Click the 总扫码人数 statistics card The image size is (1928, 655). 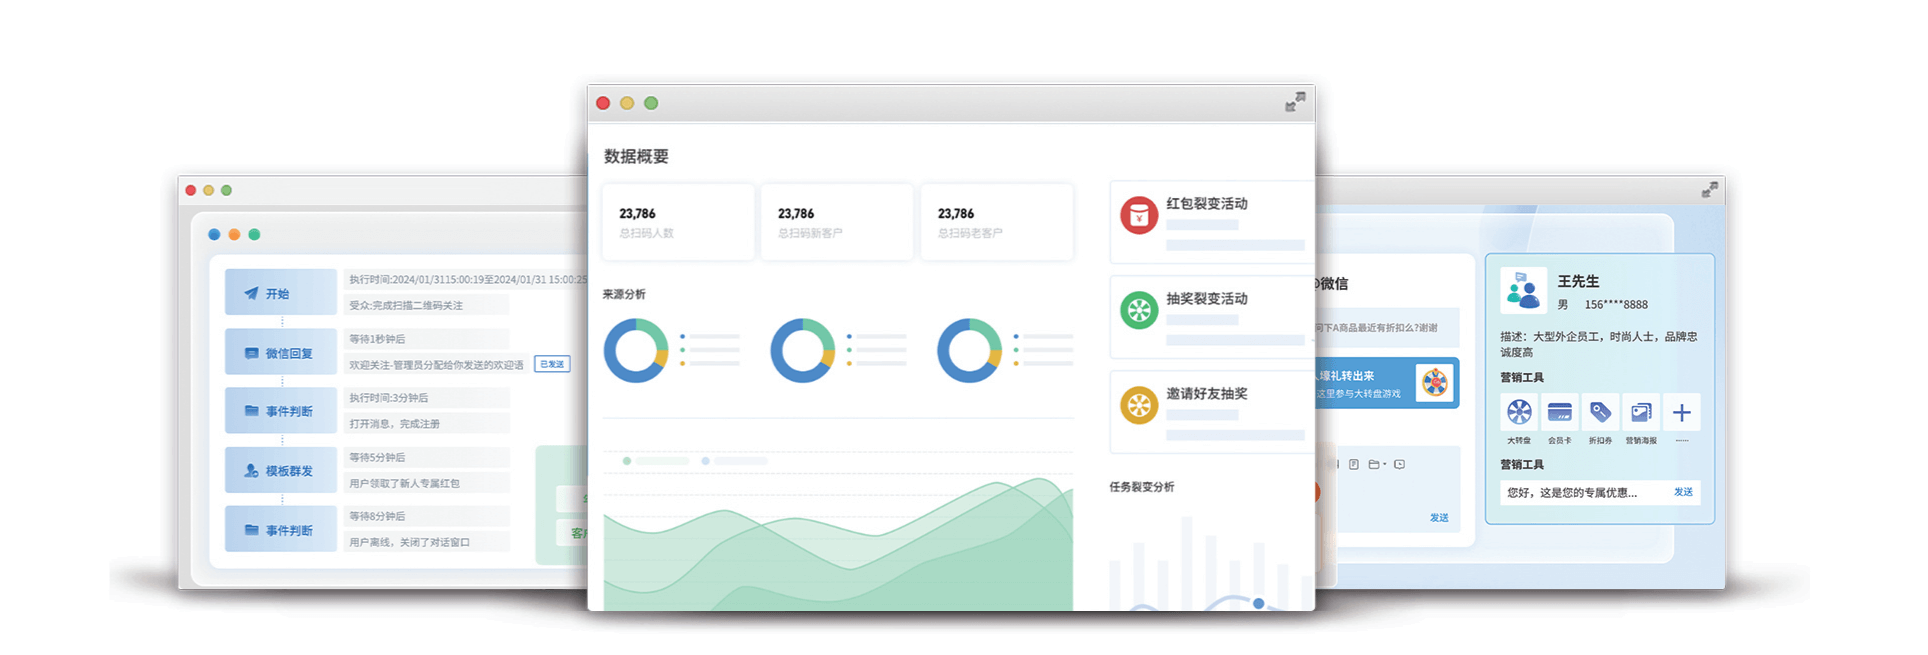(x=677, y=222)
